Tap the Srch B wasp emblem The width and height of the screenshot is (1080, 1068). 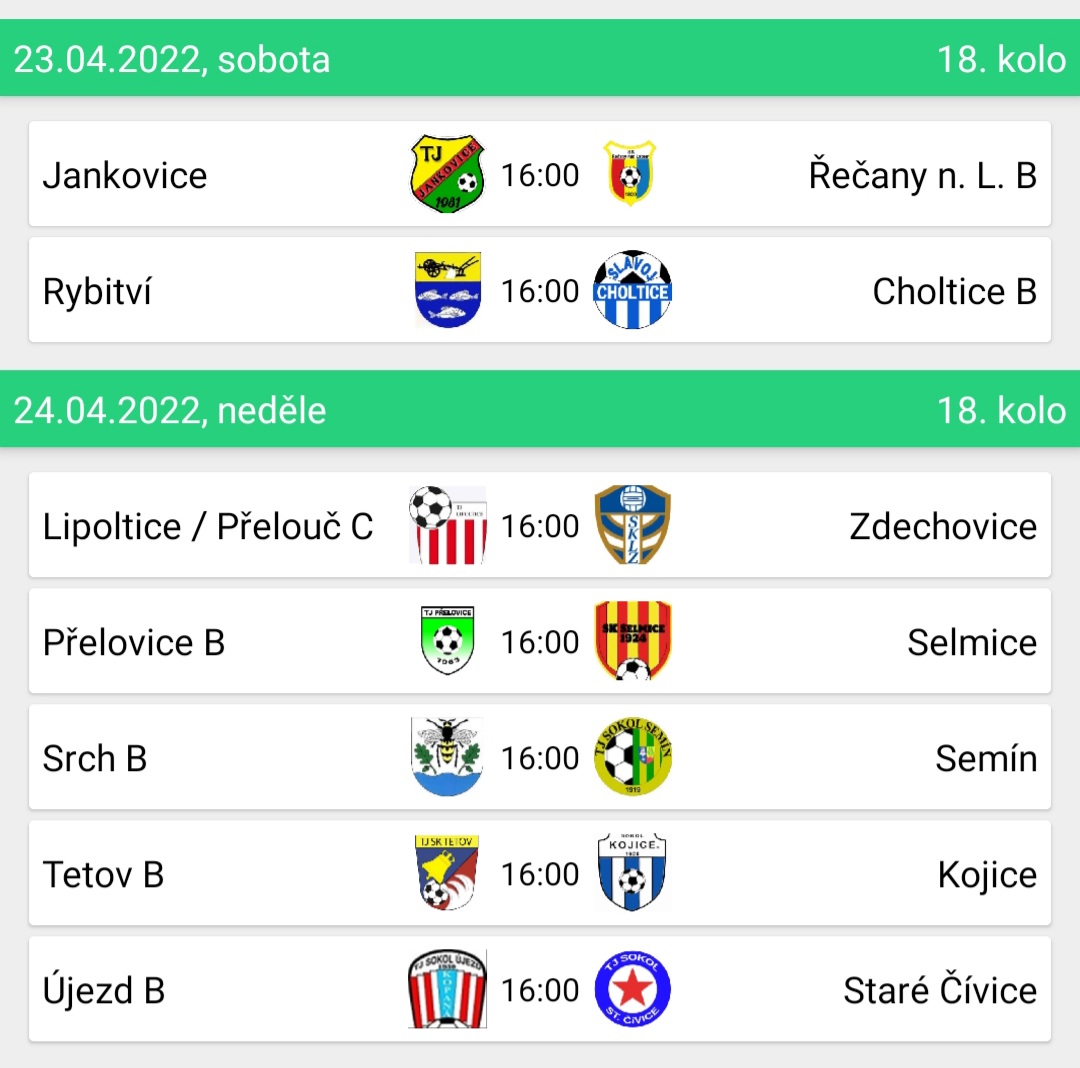(448, 757)
